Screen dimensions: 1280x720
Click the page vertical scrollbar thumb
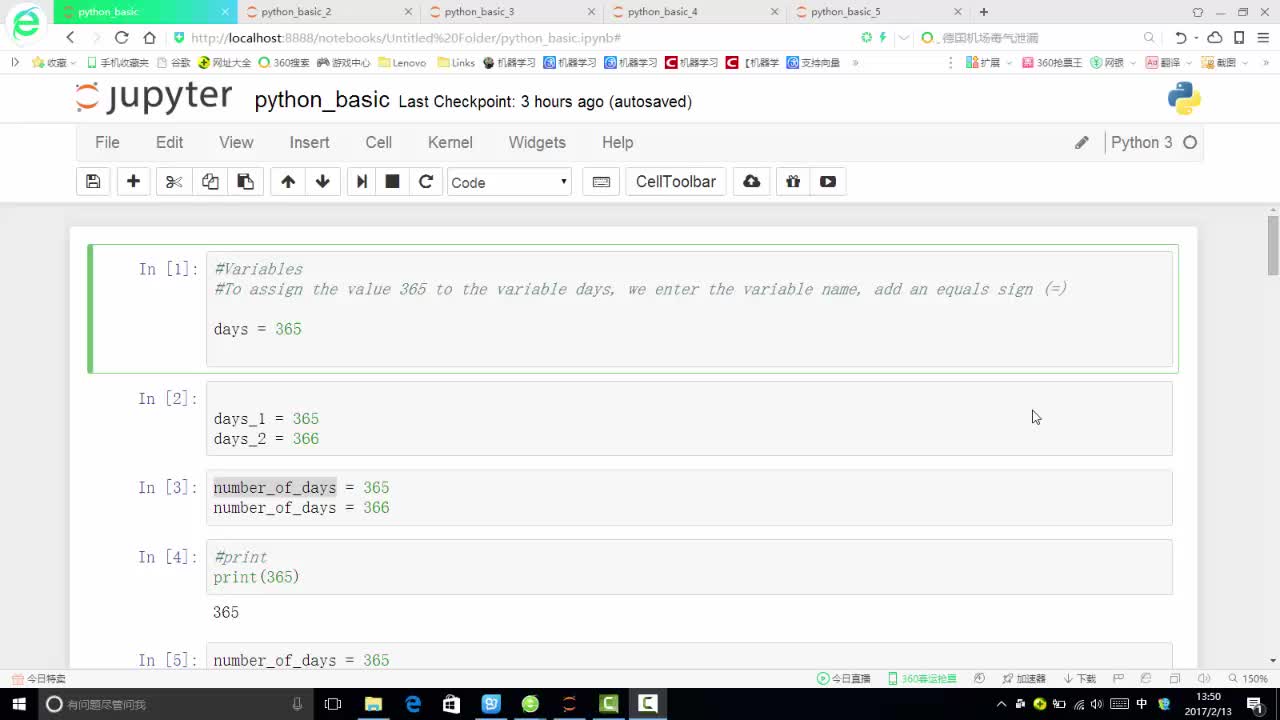point(1273,245)
